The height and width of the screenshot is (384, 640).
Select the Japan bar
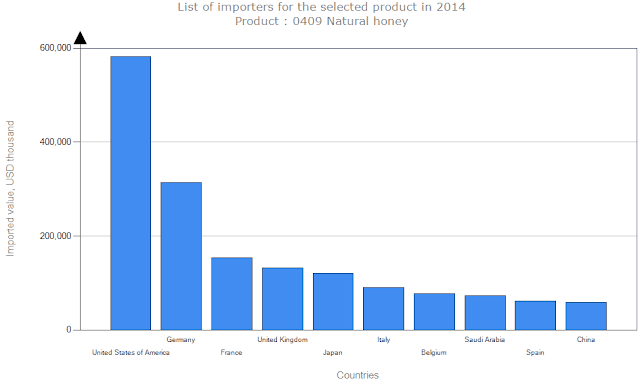coord(333,302)
